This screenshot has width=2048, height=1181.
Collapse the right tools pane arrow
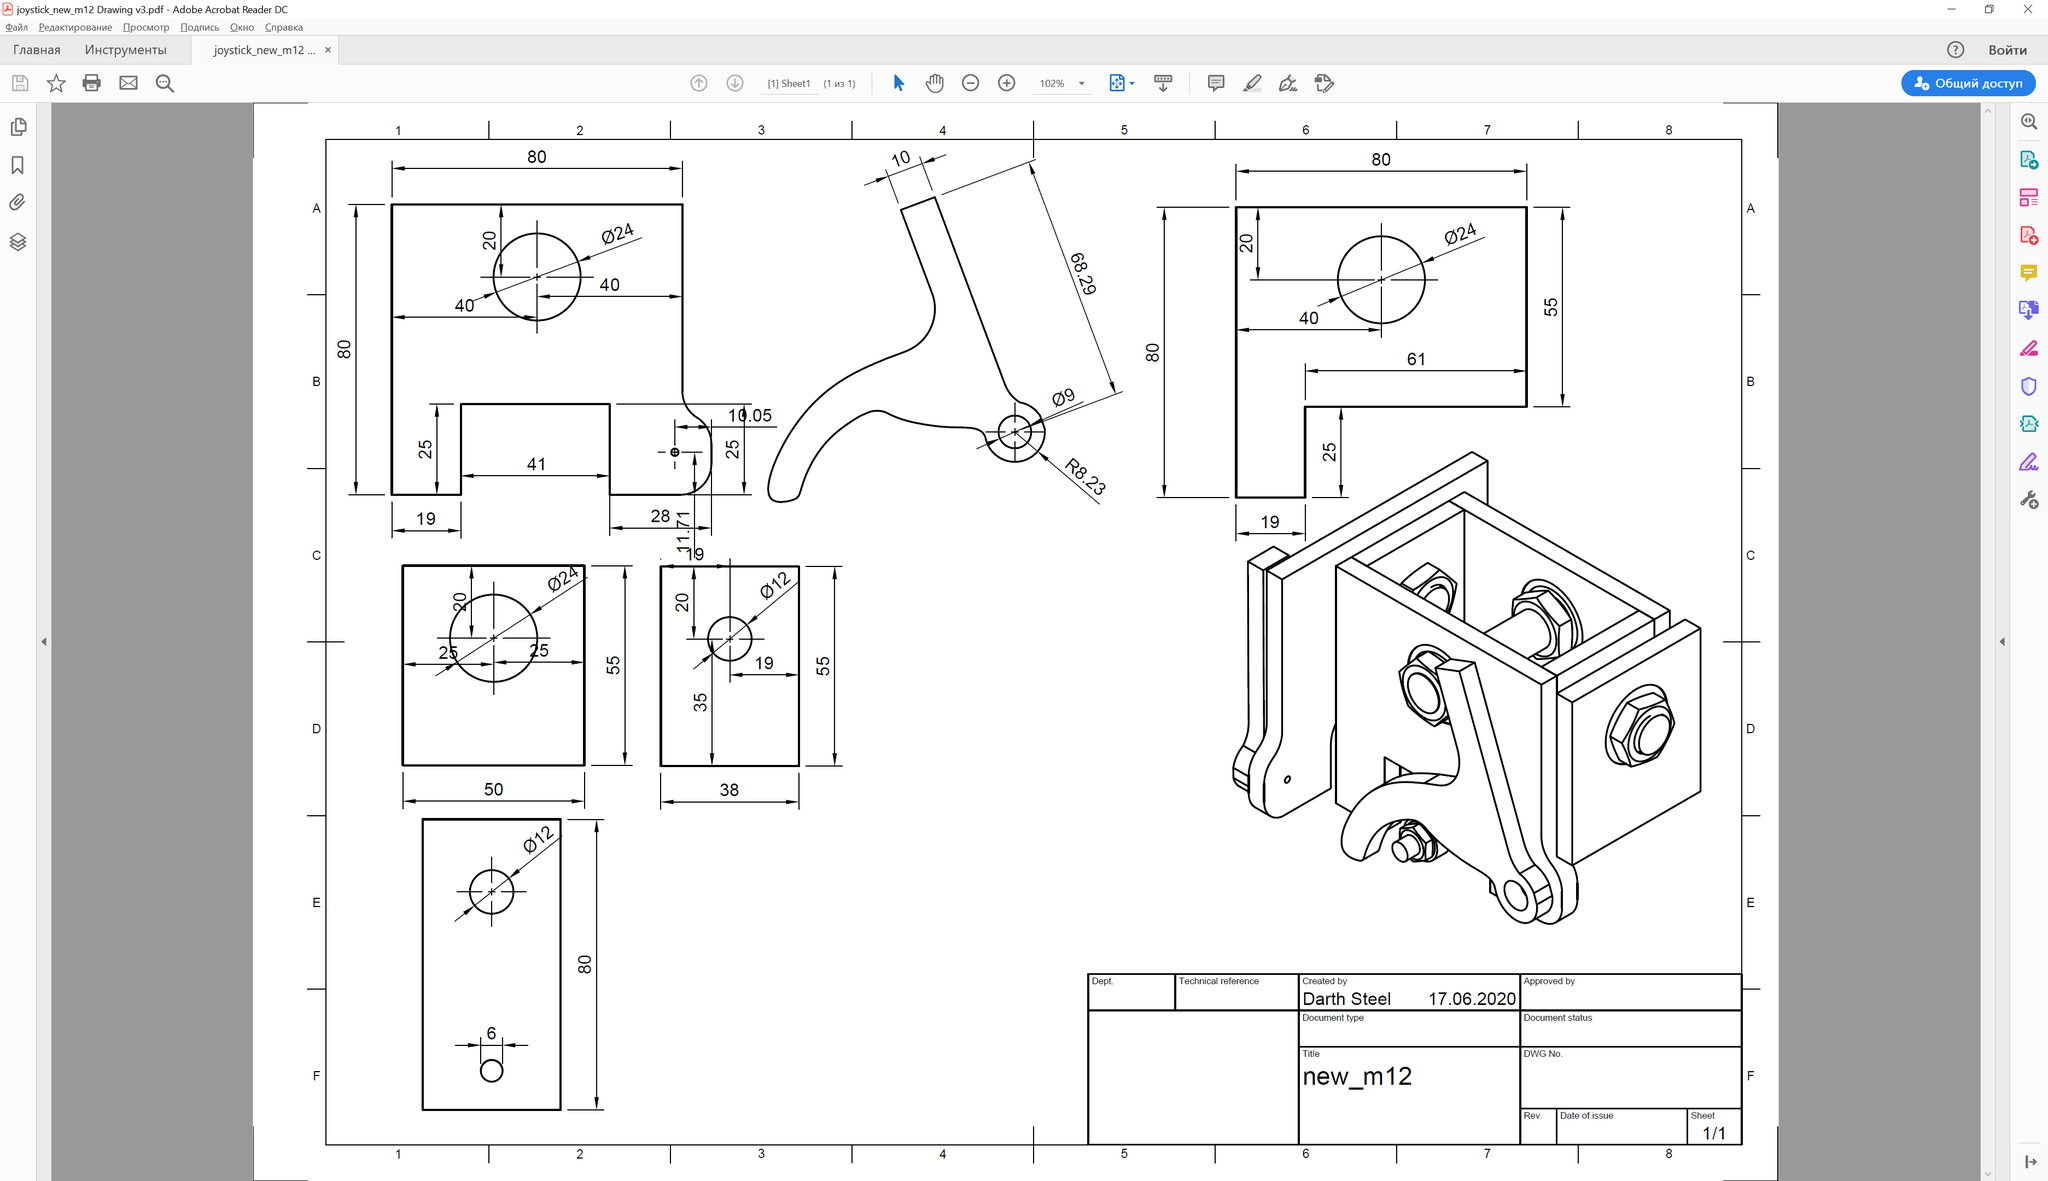coord(2002,641)
